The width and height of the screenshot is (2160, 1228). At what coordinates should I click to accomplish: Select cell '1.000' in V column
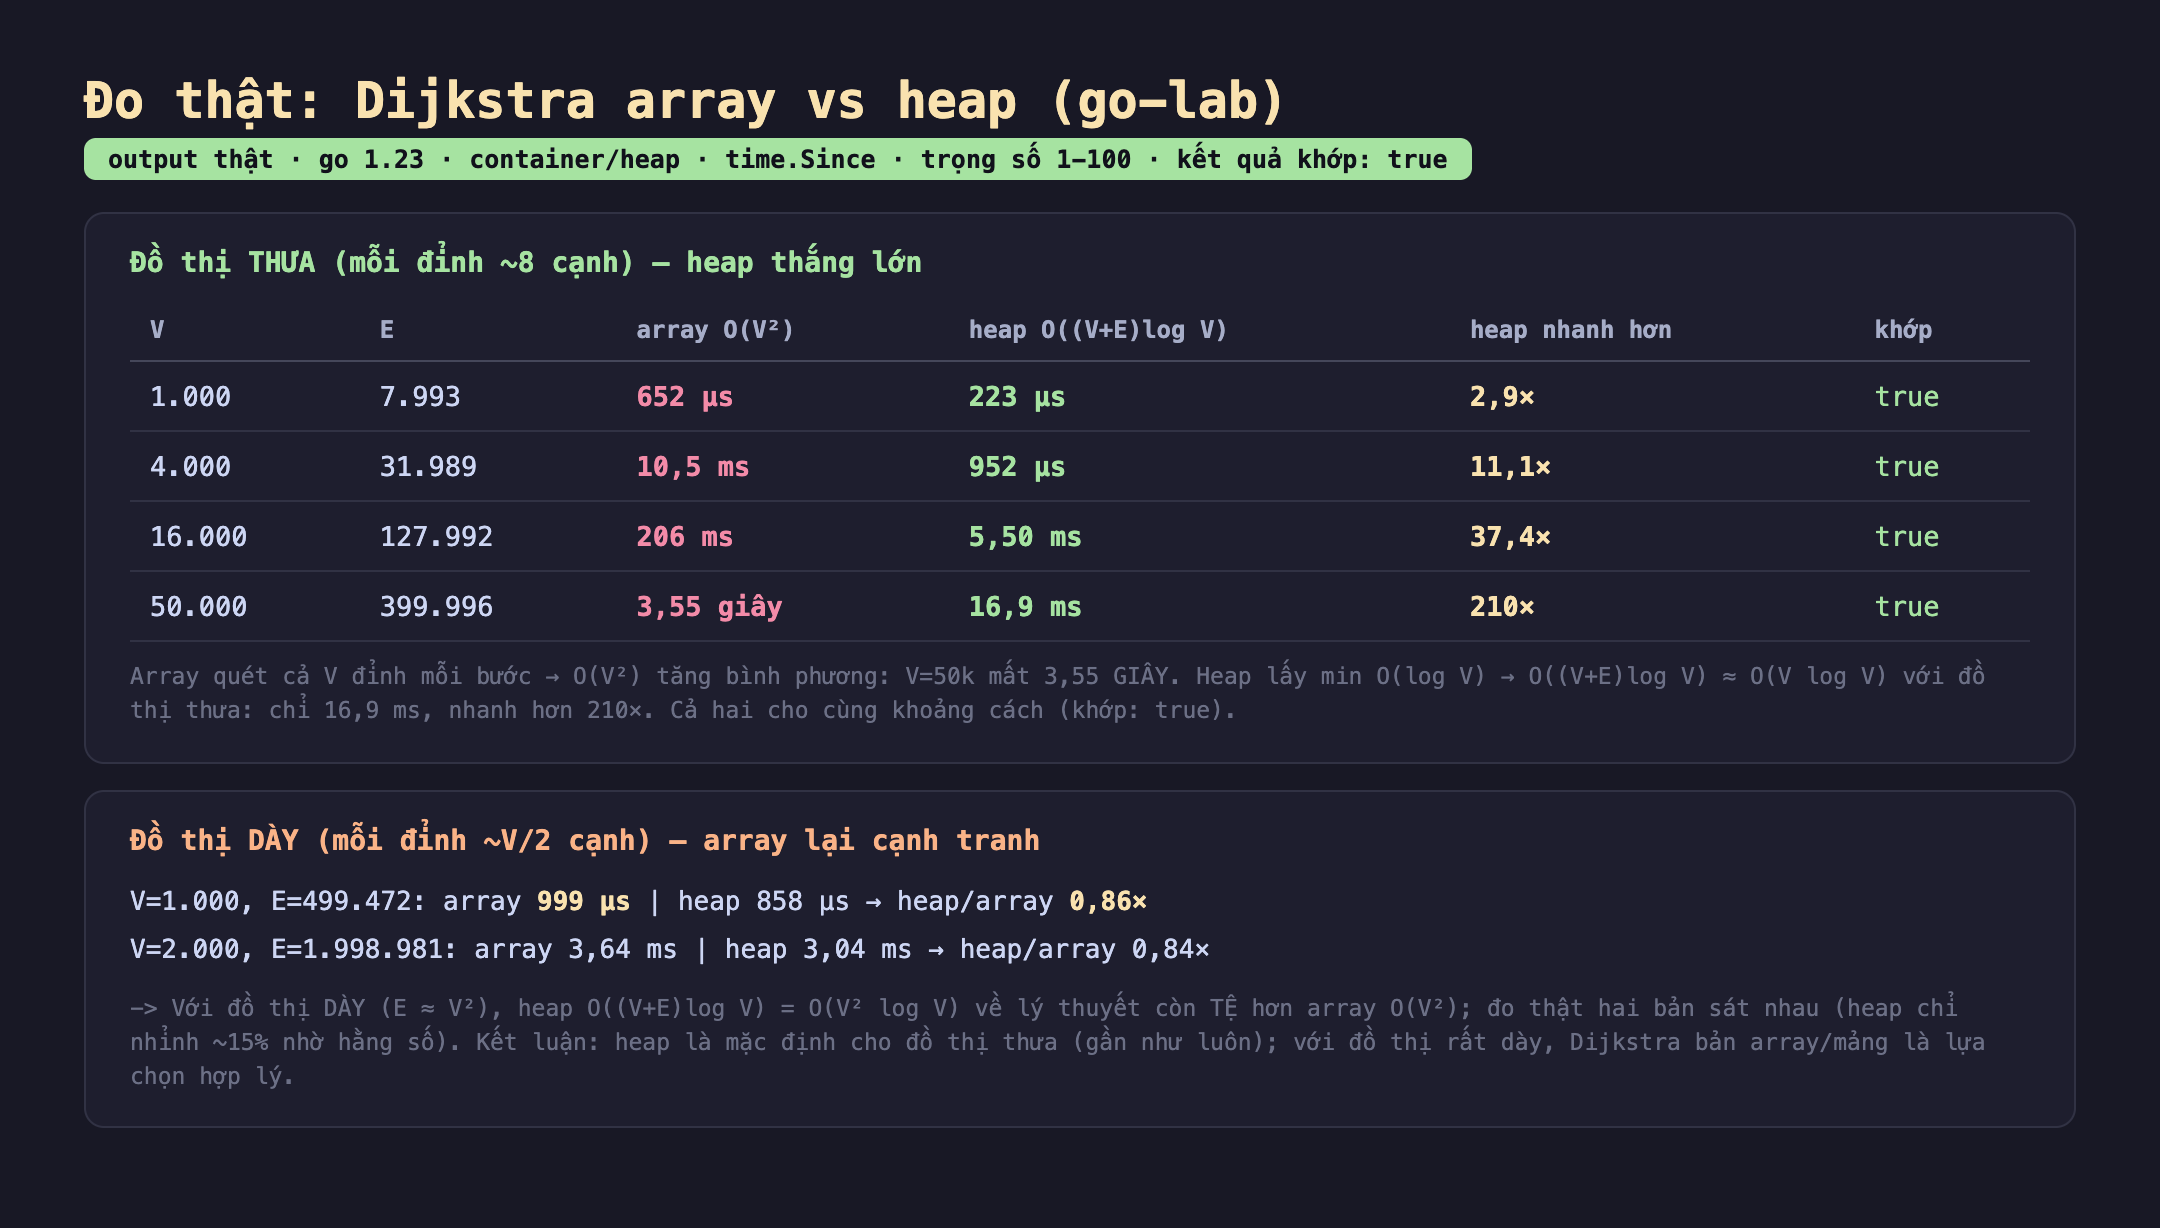point(190,397)
